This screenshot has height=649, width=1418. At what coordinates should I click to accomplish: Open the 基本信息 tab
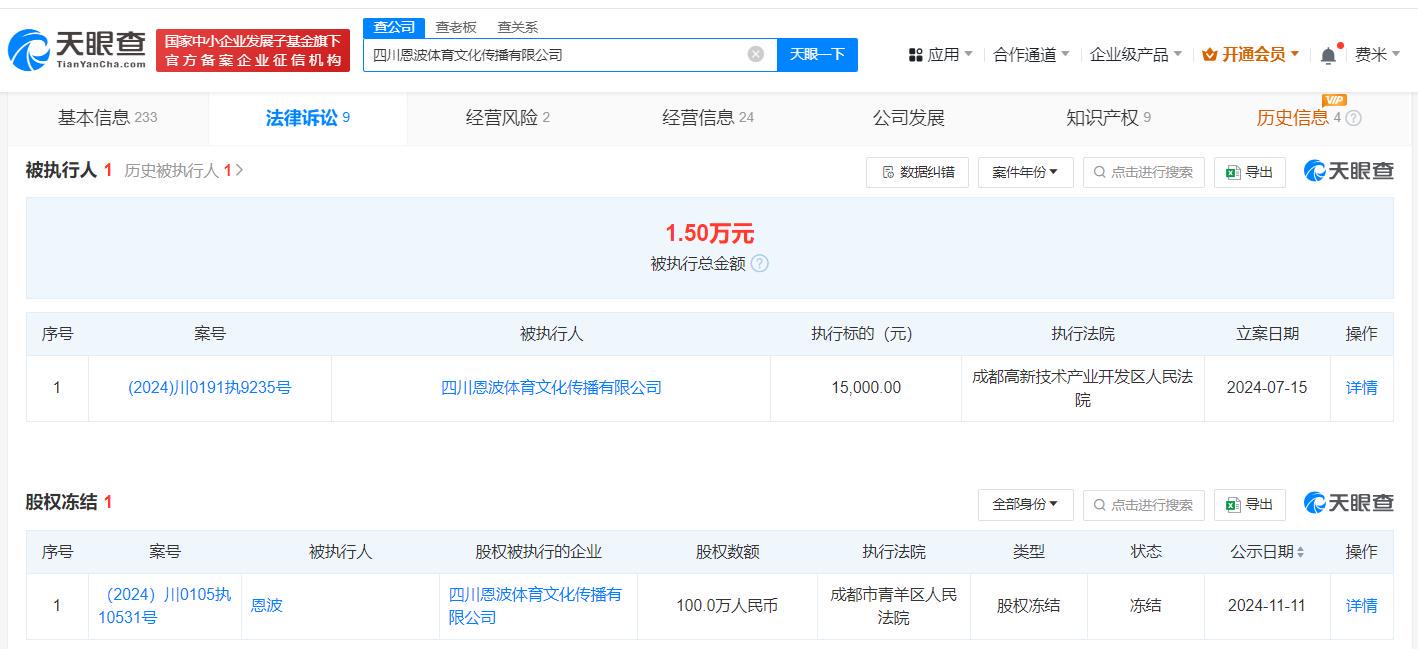pos(108,118)
